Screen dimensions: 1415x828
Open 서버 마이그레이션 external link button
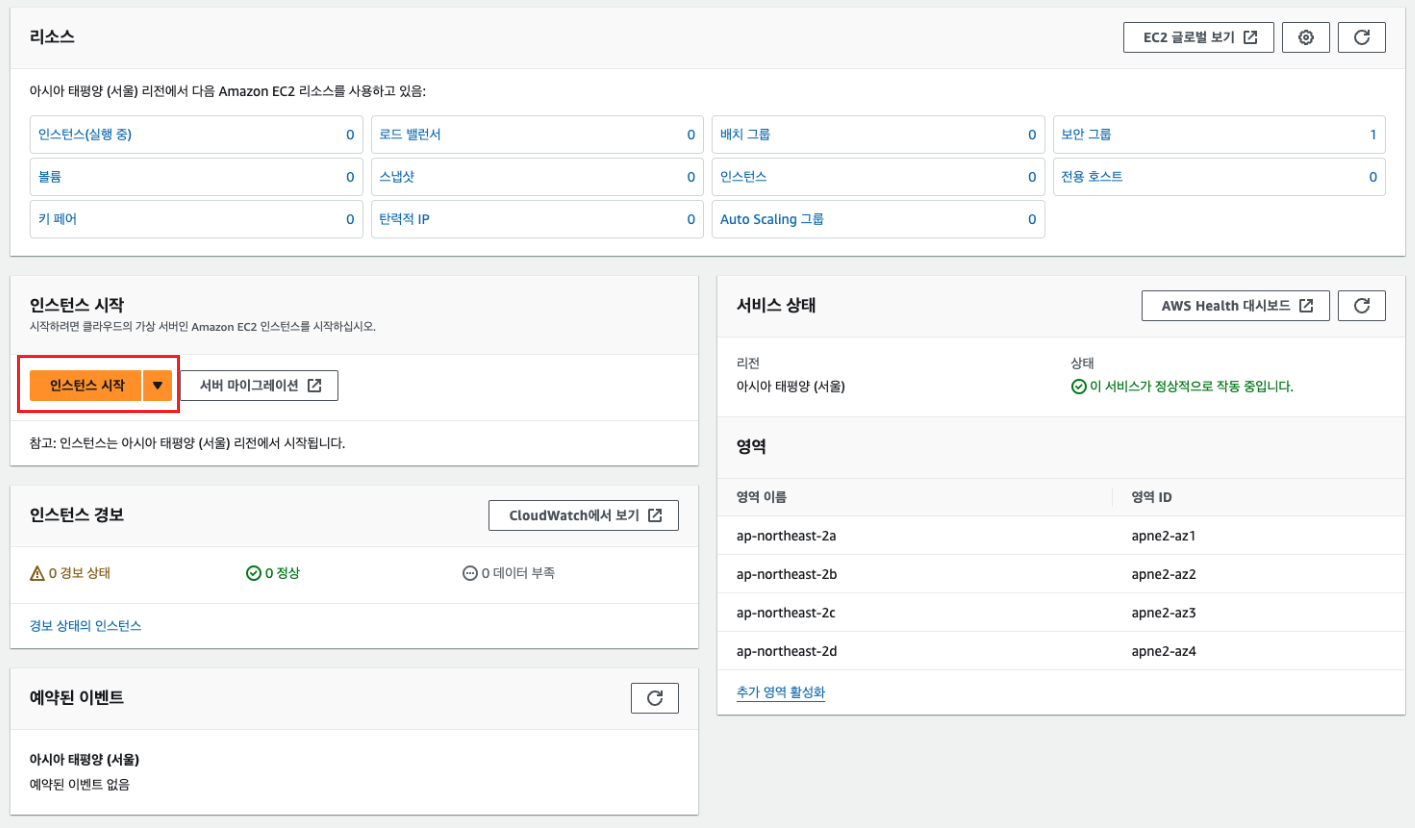click(x=259, y=385)
